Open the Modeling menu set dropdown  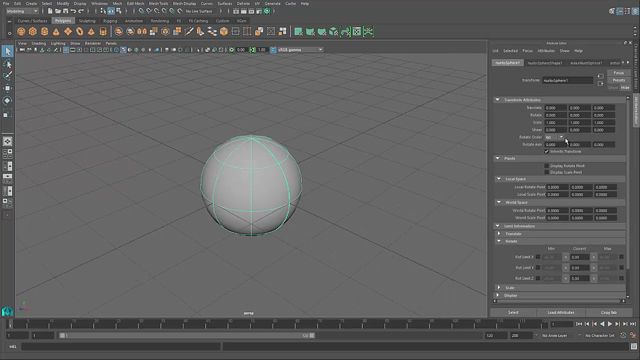[x=22, y=11]
